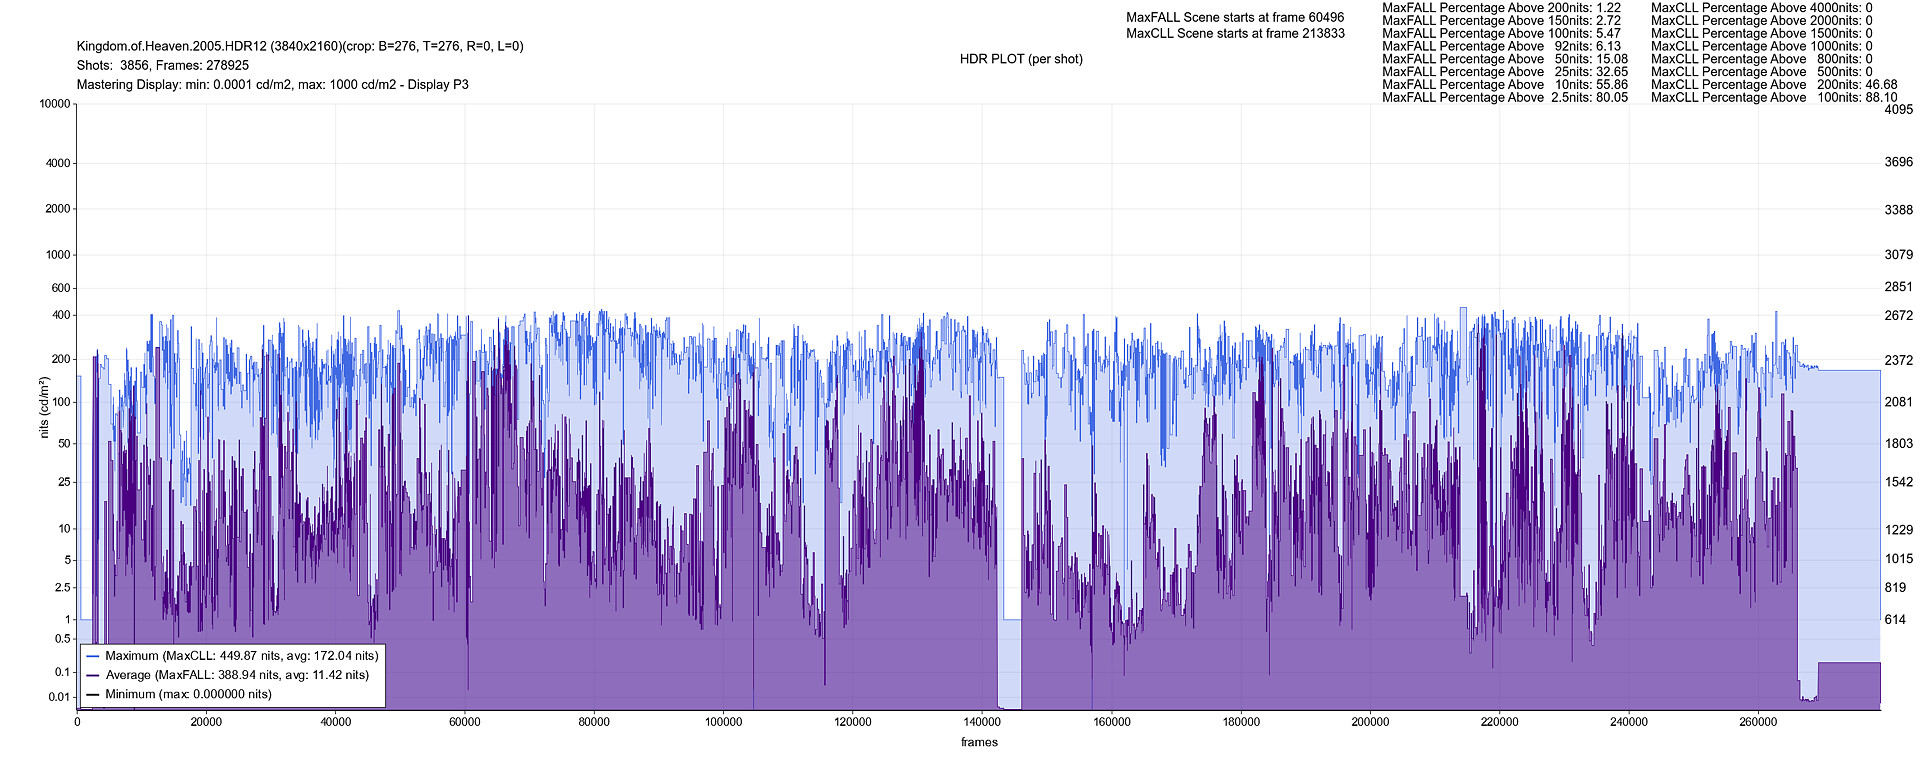
Task: Select the 4000 nits y-axis tick label
Action: tap(58, 163)
